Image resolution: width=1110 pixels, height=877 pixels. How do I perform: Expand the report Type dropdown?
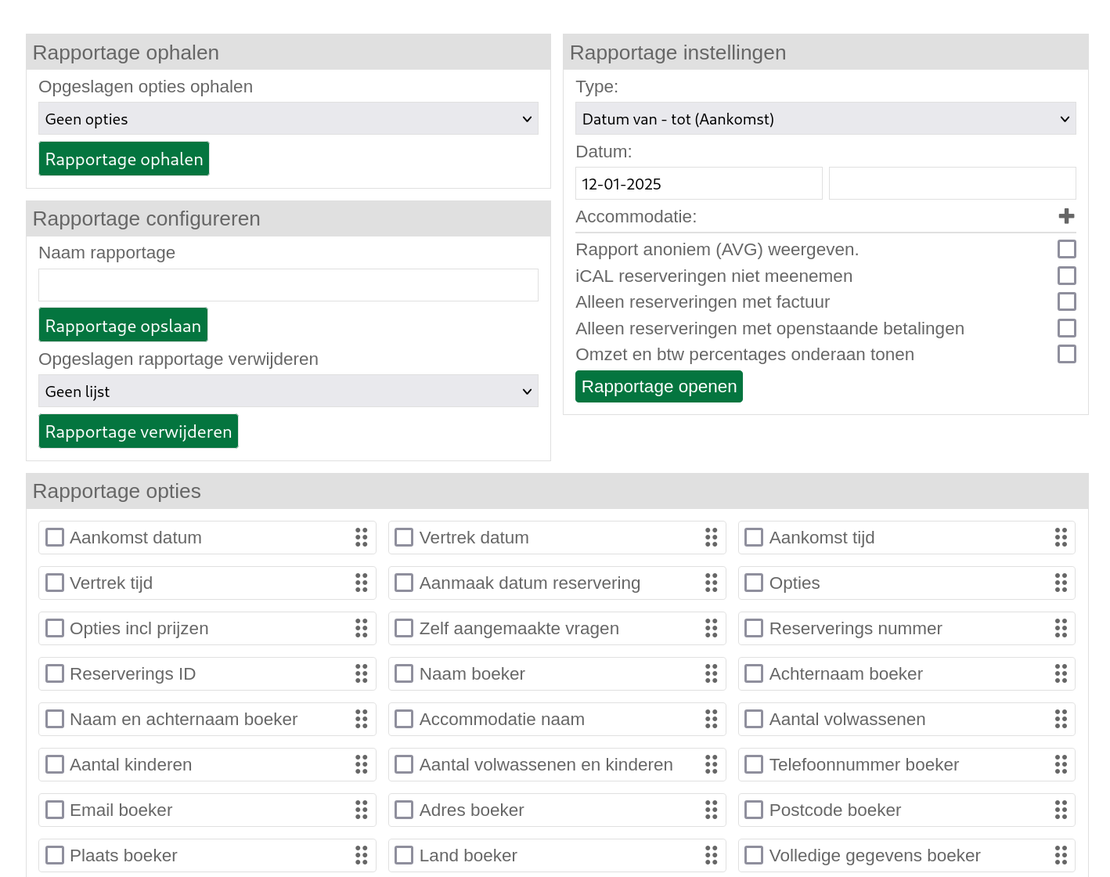[x=825, y=119]
